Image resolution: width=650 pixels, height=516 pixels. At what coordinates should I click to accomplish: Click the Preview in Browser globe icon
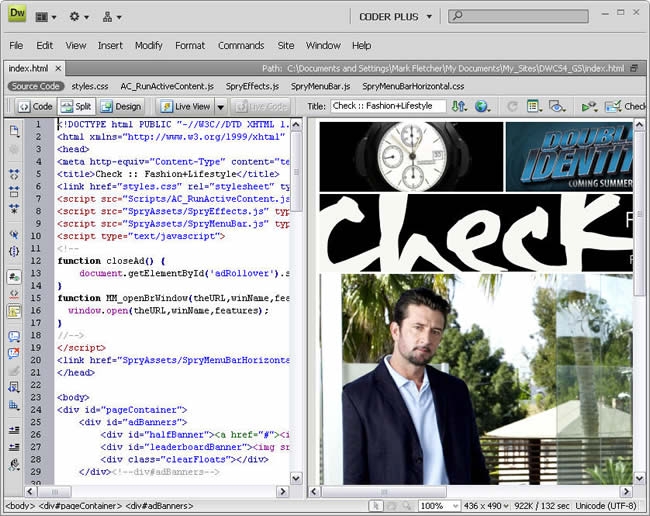pyautogui.click(x=482, y=107)
